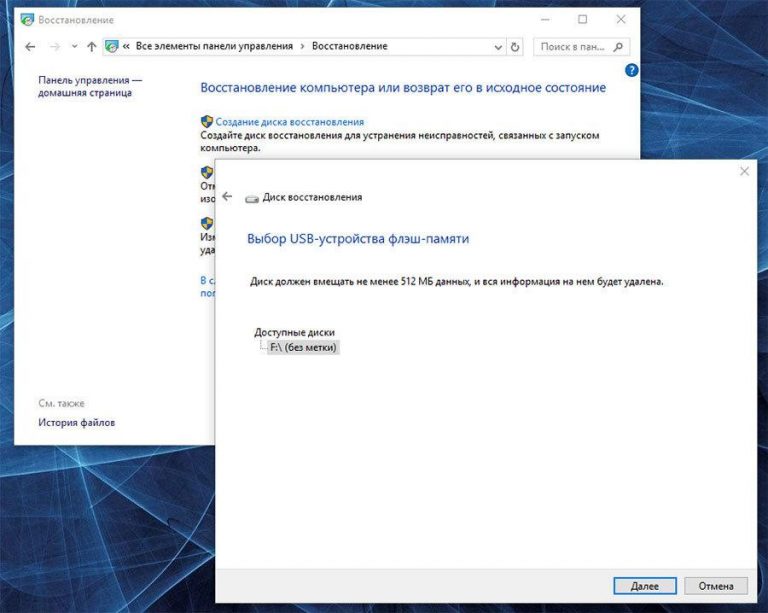Screen dimensions: 768x613
Task: Click the Восстановление icon in the title bar
Action: 26,19
